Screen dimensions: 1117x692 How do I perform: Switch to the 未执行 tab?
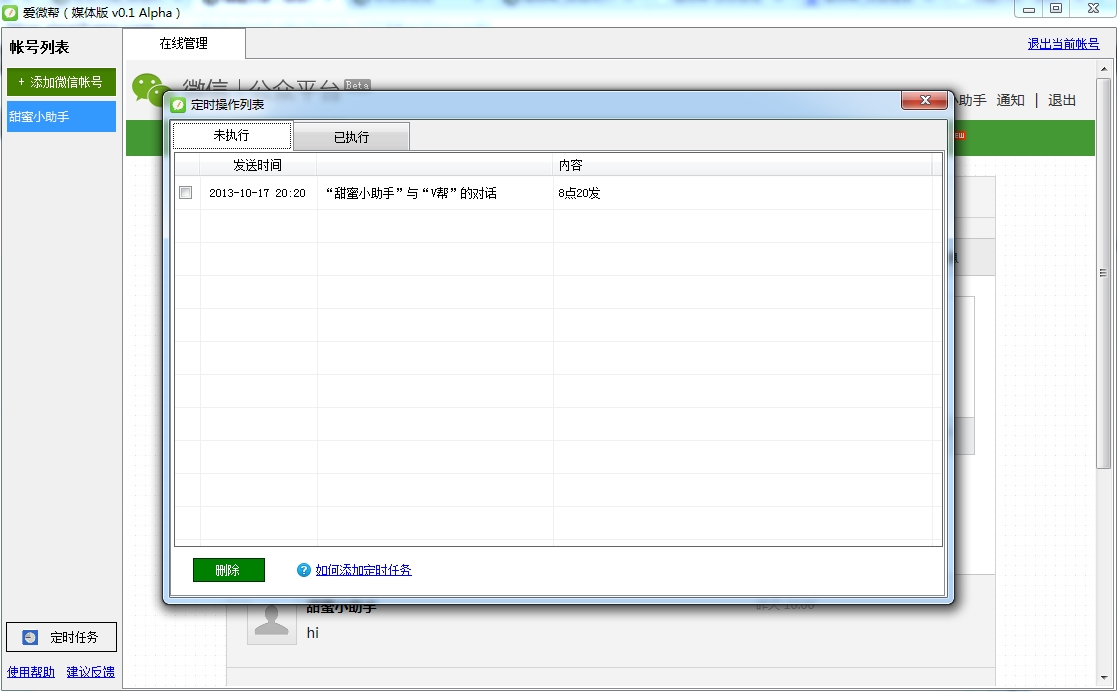[232, 135]
